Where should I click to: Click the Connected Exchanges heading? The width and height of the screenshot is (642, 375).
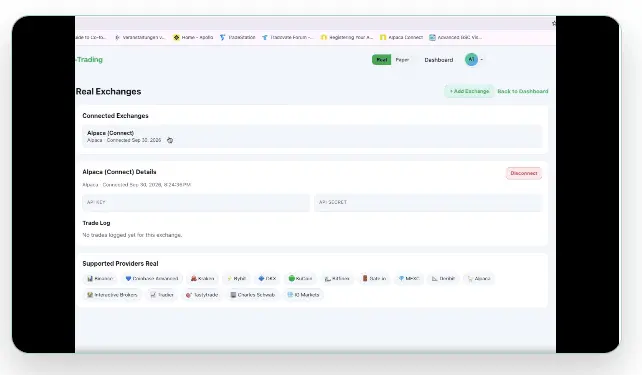tap(115, 116)
